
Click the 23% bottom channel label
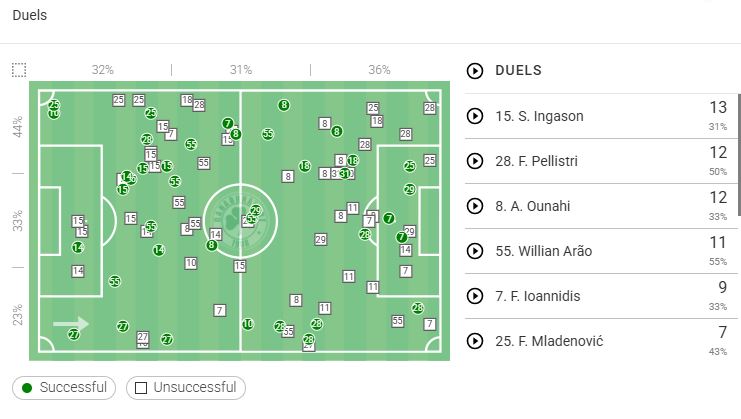pos(18,317)
